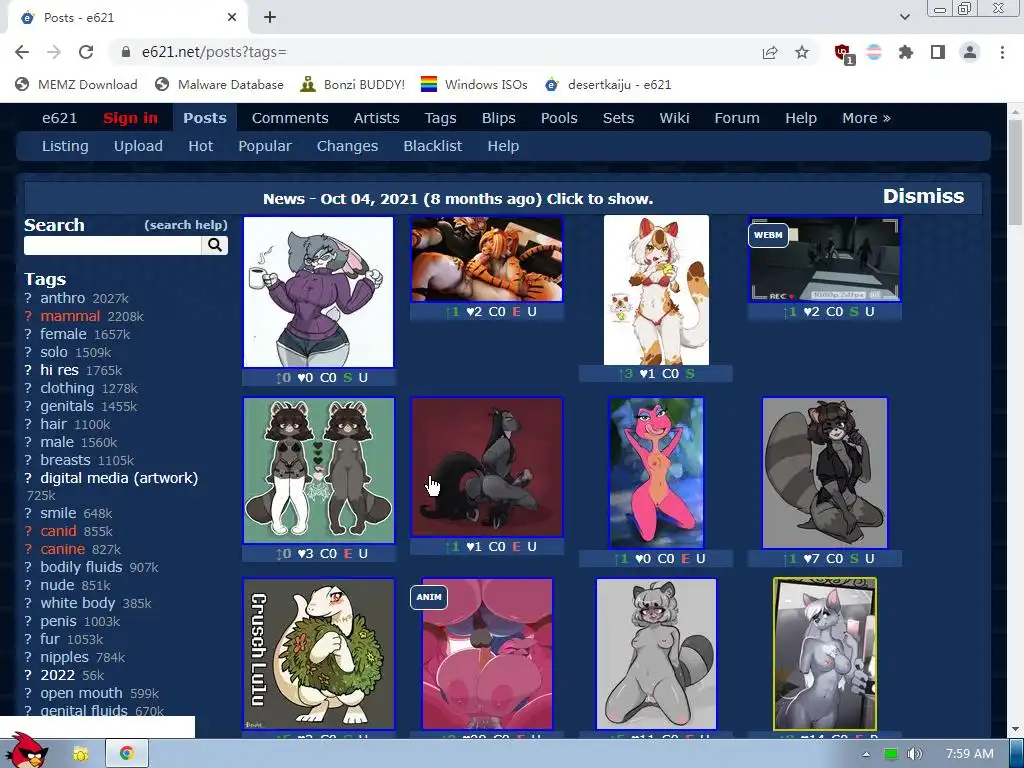
Task: Click the red bird Start button
Action: coord(25,751)
